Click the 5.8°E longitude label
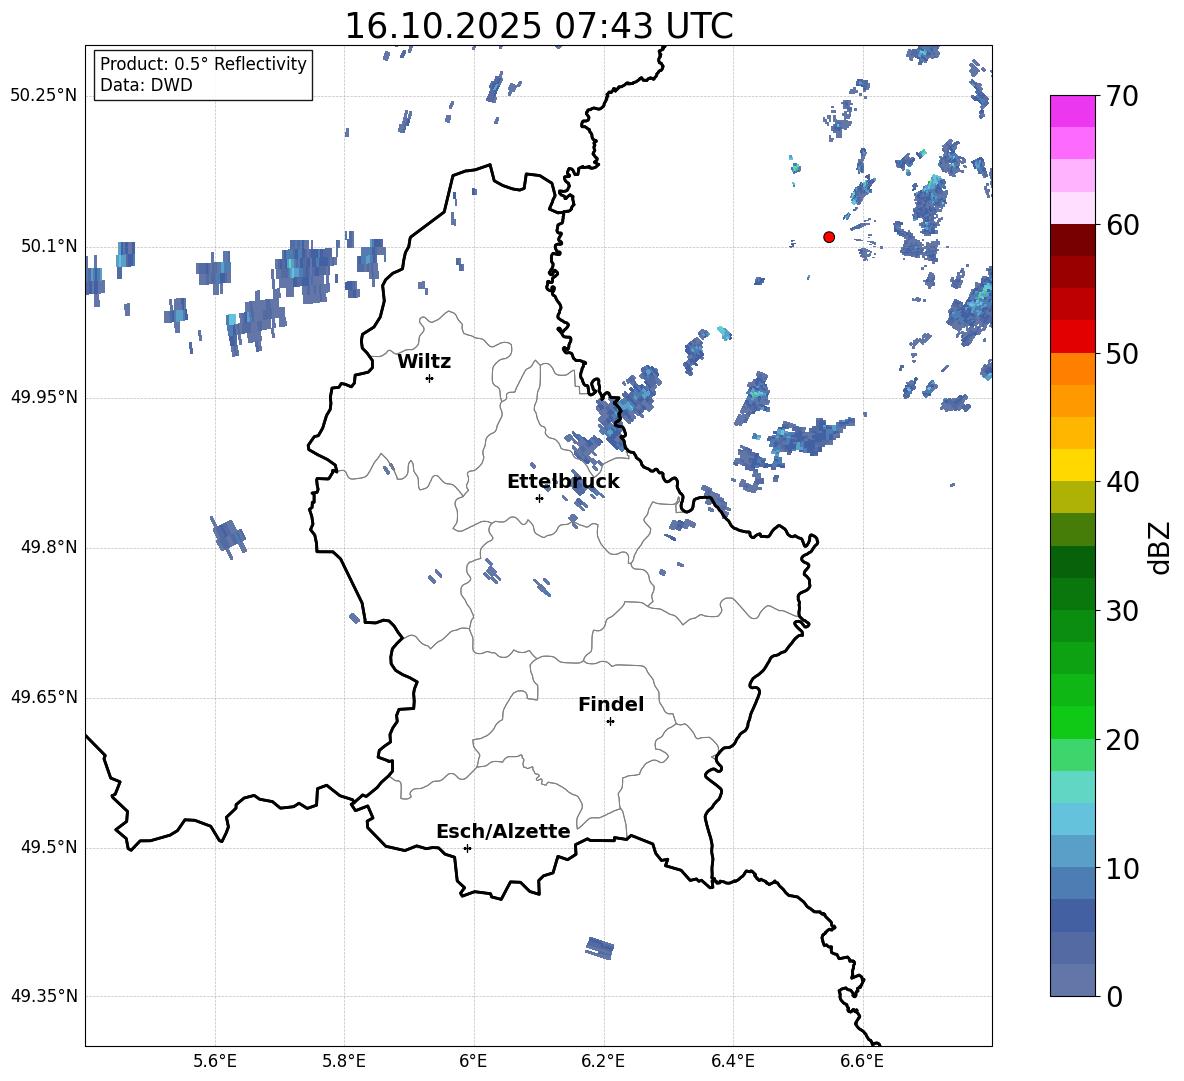This screenshot has width=1184, height=1081. tap(344, 1061)
